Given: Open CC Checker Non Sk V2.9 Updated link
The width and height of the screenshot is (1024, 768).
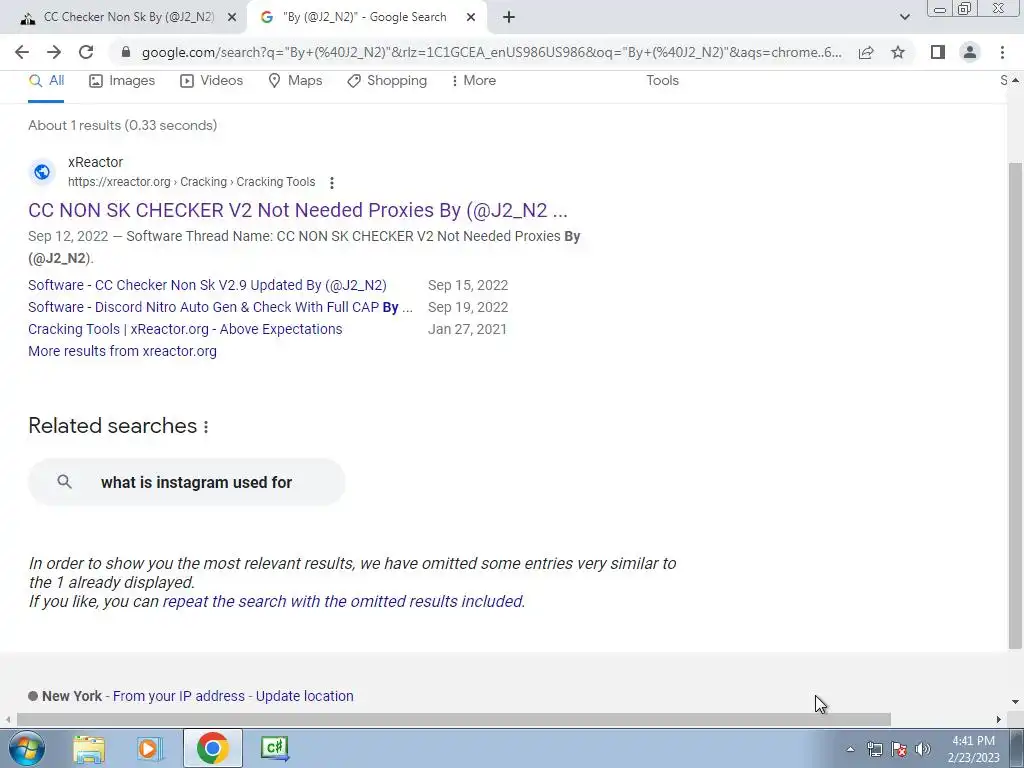Looking at the screenshot, I should point(207,285).
